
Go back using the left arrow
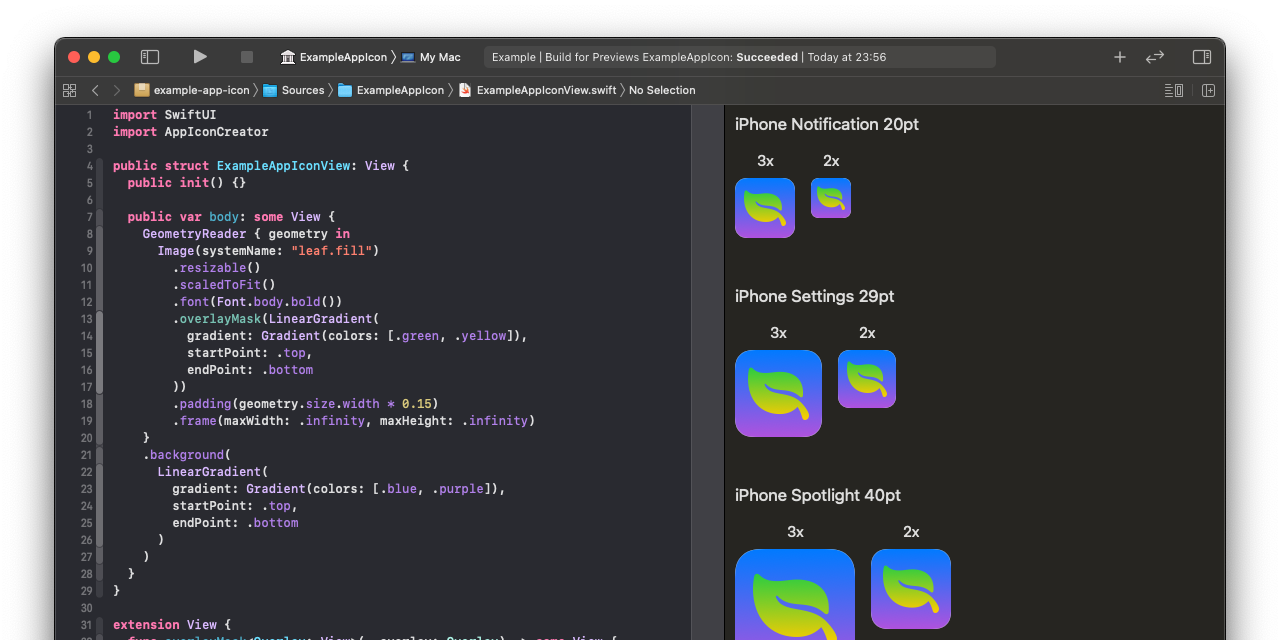(95, 90)
